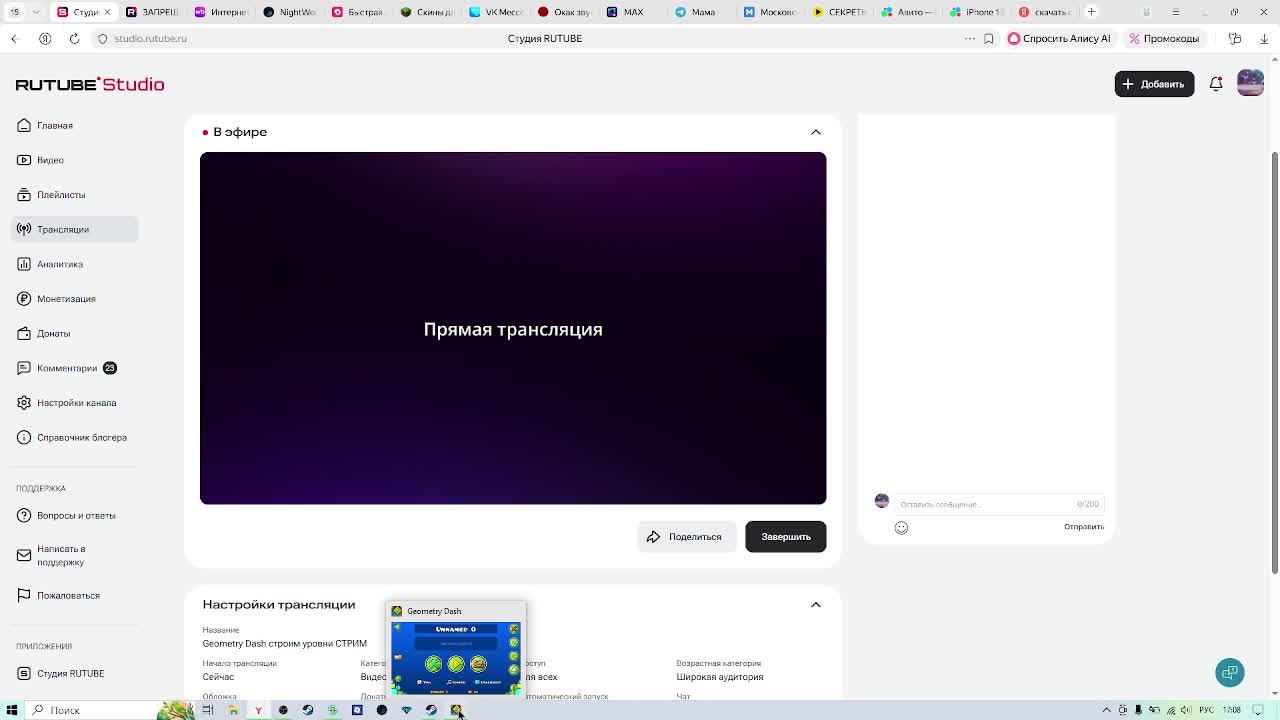Click Промокоды in the browser toolbar
The width and height of the screenshot is (1280, 720).
click(1164, 38)
